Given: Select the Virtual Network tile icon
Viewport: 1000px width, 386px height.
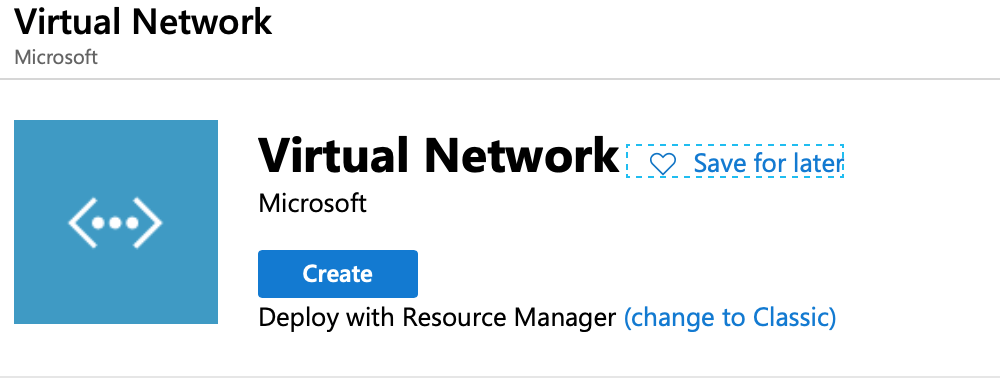Looking at the screenshot, I should coord(116,222).
